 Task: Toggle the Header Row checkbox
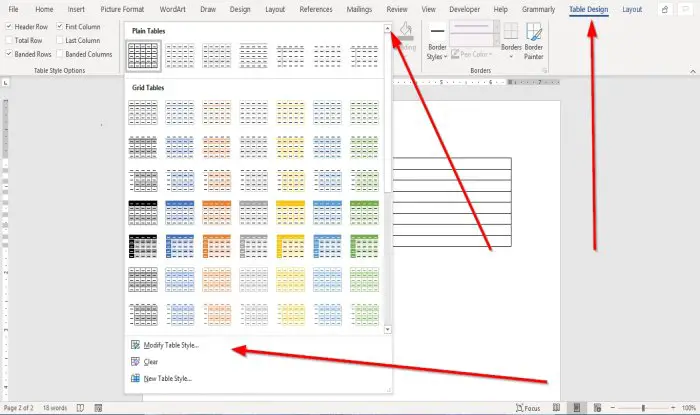(x=8, y=27)
